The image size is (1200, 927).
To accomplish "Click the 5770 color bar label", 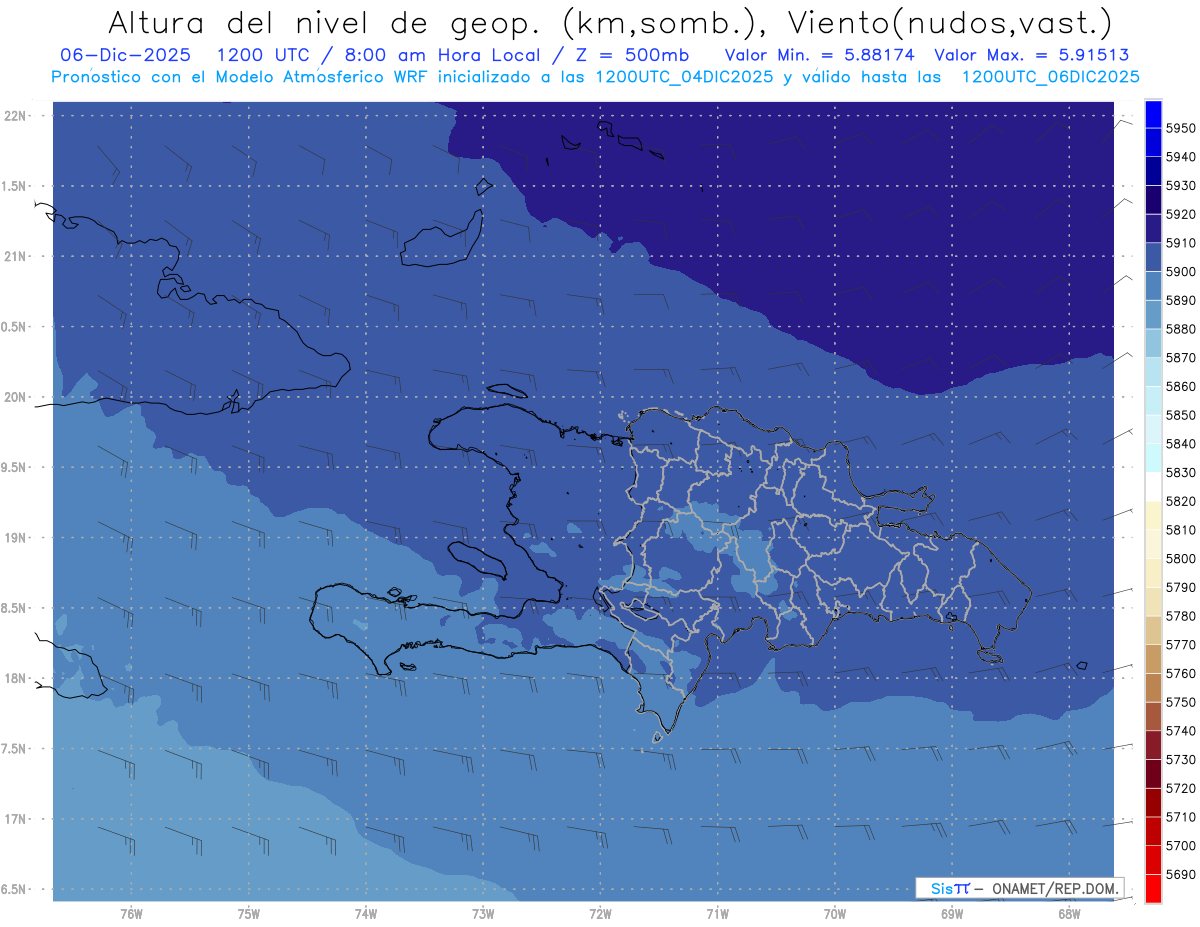I will [1182, 645].
